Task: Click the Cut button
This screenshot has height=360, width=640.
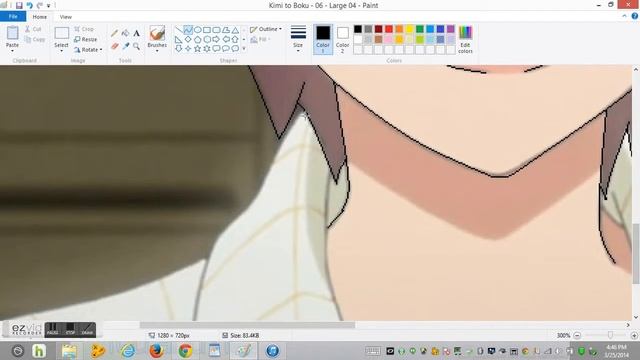Action: tap(33, 29)
